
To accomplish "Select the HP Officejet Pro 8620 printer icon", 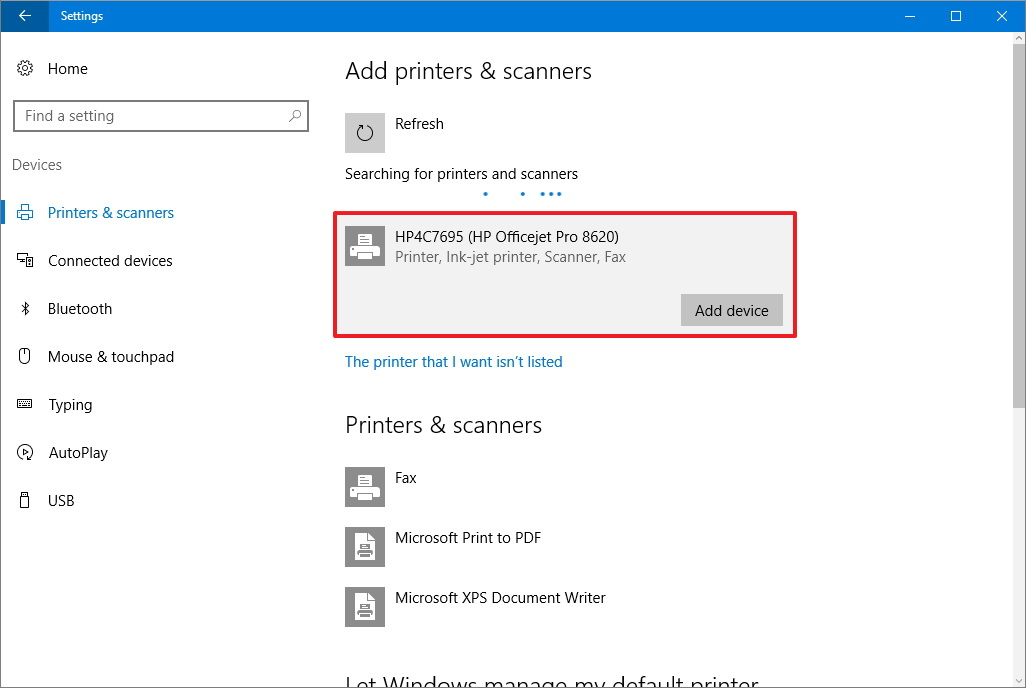I will click(x=364, y=245).
